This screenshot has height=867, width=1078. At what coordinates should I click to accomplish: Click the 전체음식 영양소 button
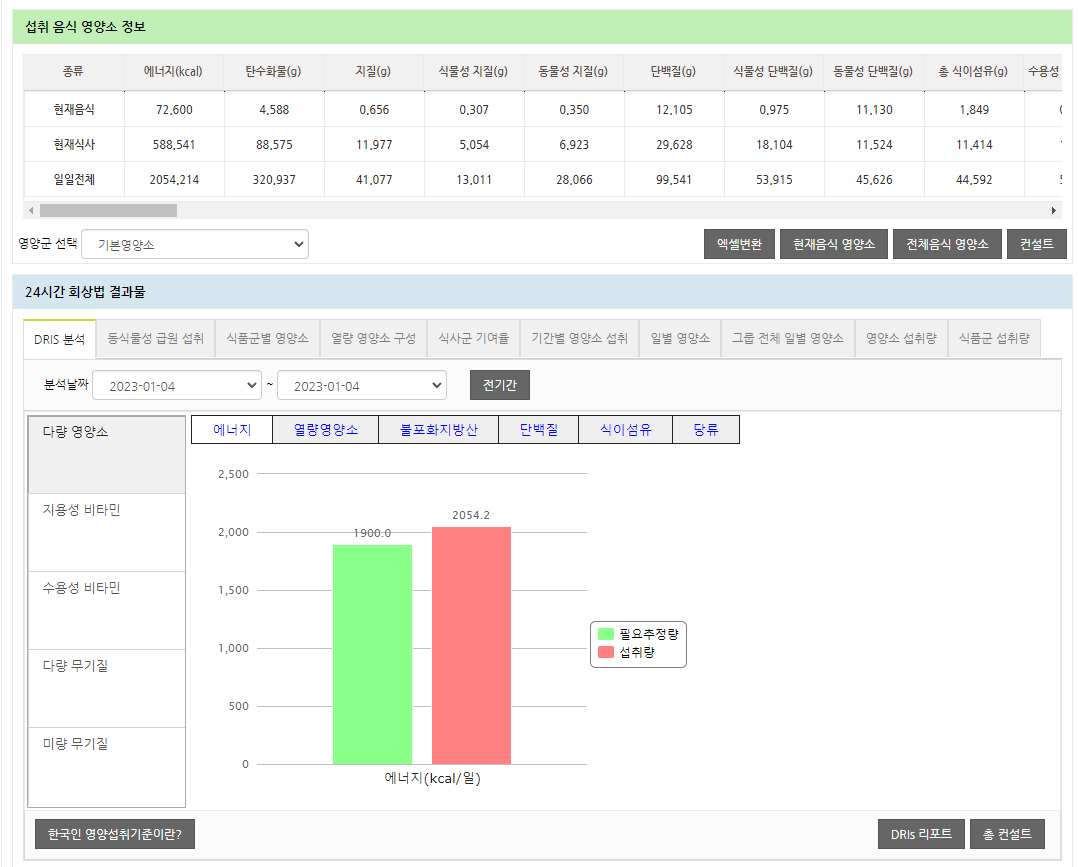947,244
